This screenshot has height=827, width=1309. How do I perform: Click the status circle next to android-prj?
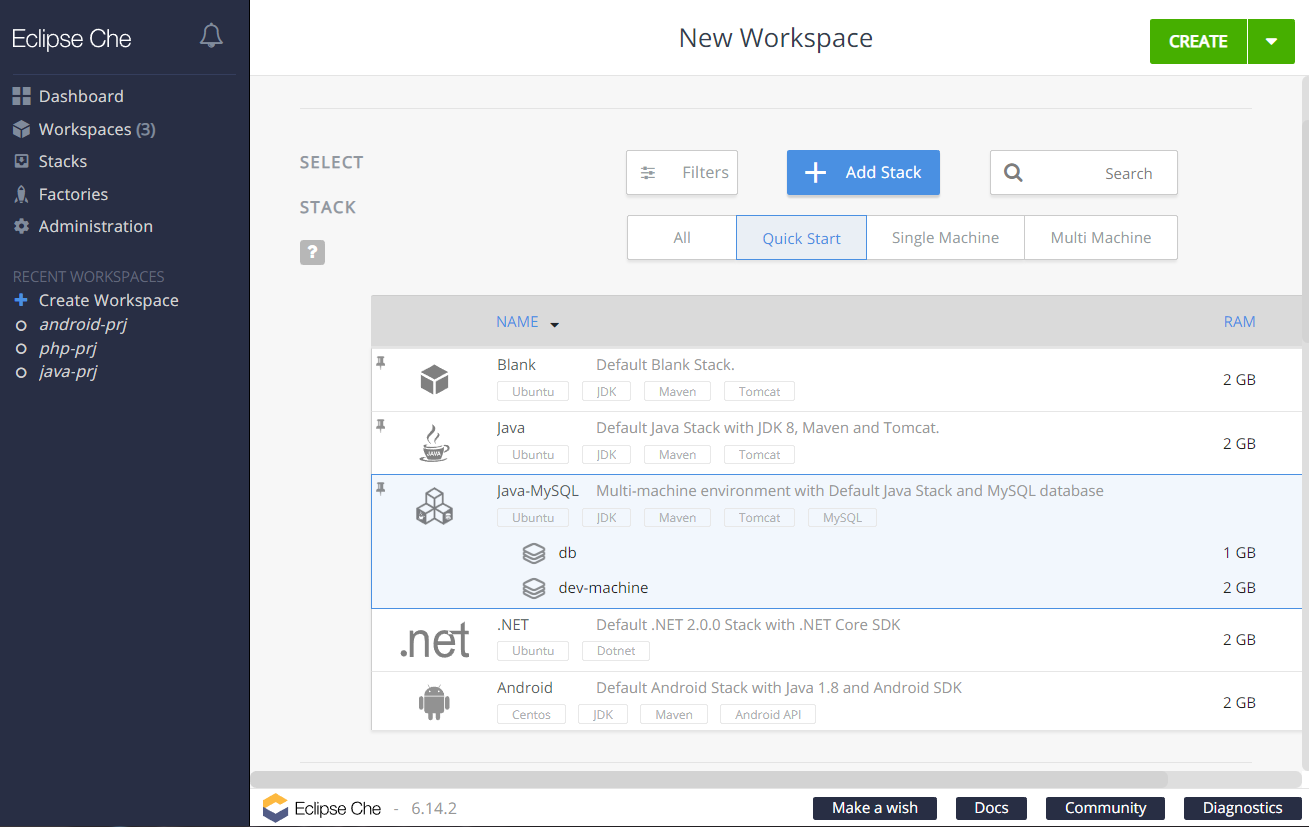pyautogui.click(x=21, y=325)
